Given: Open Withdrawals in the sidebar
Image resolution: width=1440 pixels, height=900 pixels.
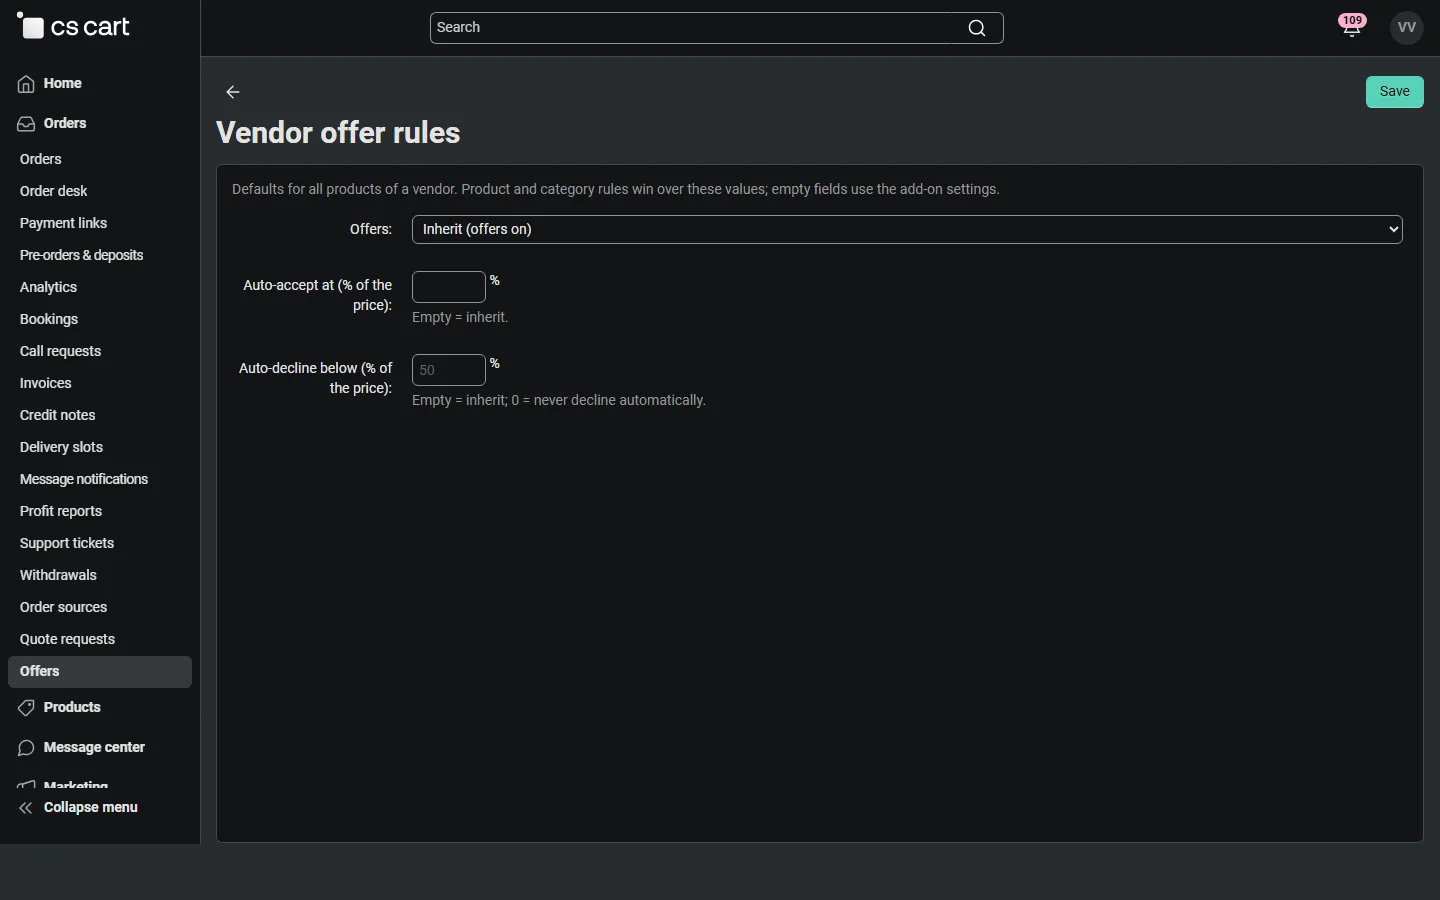Looking at the screenshot, I should pos(58,575).
